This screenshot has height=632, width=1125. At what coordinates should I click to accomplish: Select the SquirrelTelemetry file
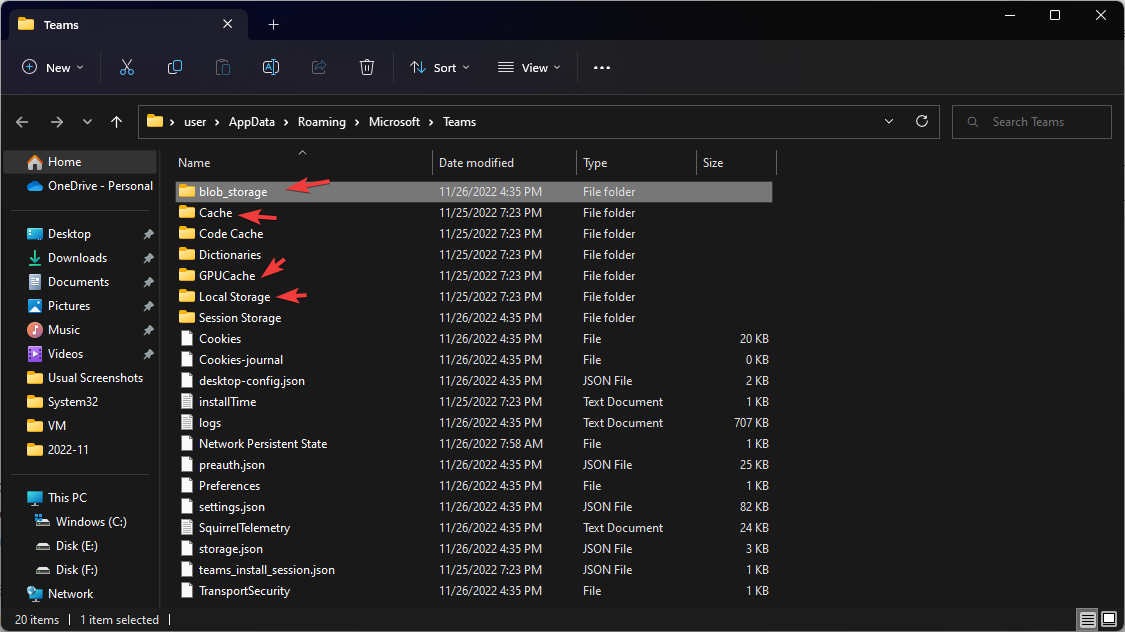pyautogui.click(x=474, y=528)
